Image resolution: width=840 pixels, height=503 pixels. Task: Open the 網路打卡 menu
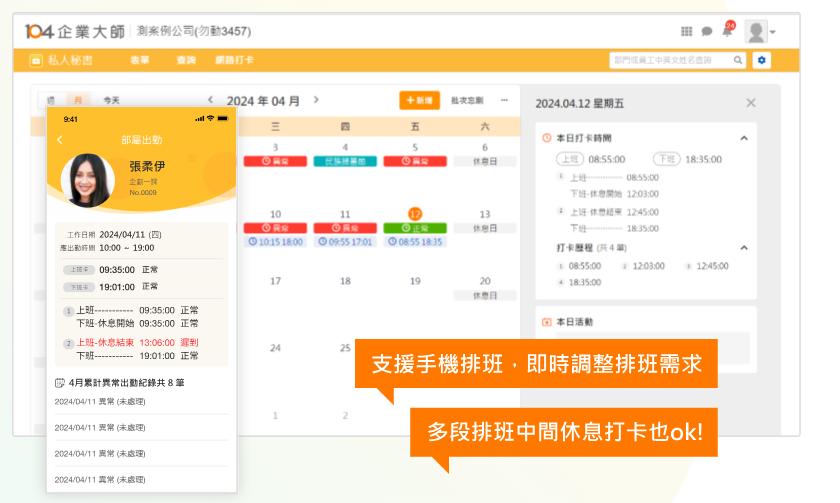tap(234, 60)
